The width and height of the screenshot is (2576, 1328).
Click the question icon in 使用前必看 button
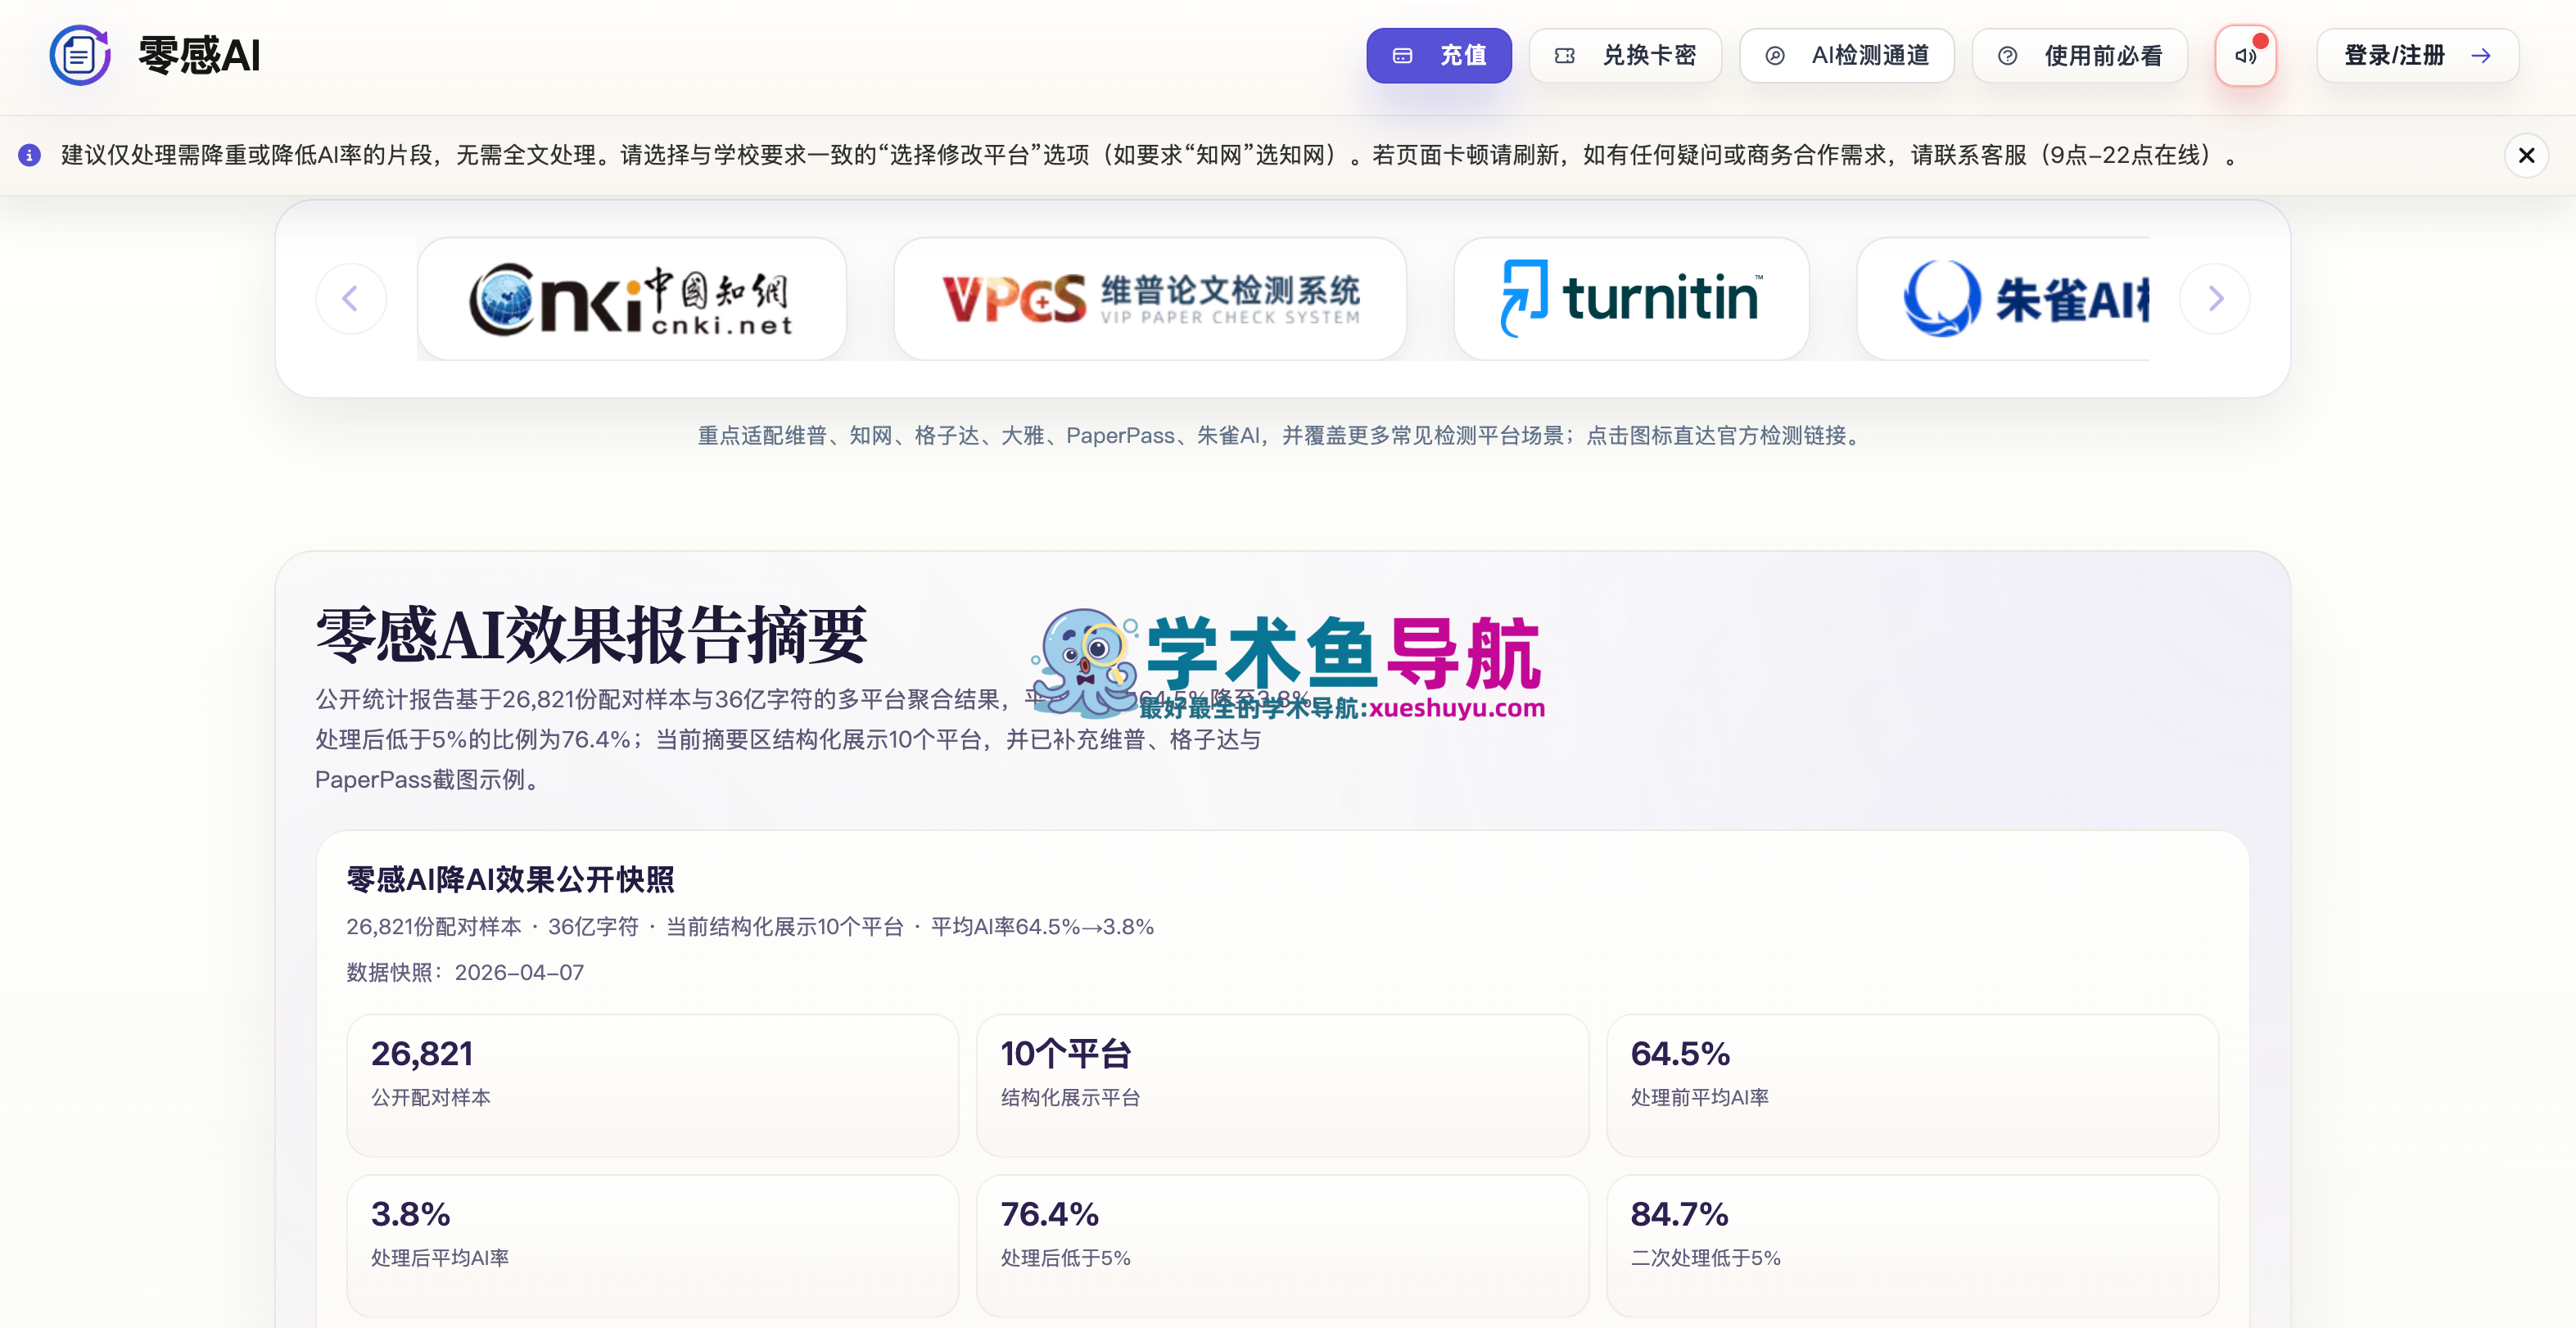pos(2007,56)
